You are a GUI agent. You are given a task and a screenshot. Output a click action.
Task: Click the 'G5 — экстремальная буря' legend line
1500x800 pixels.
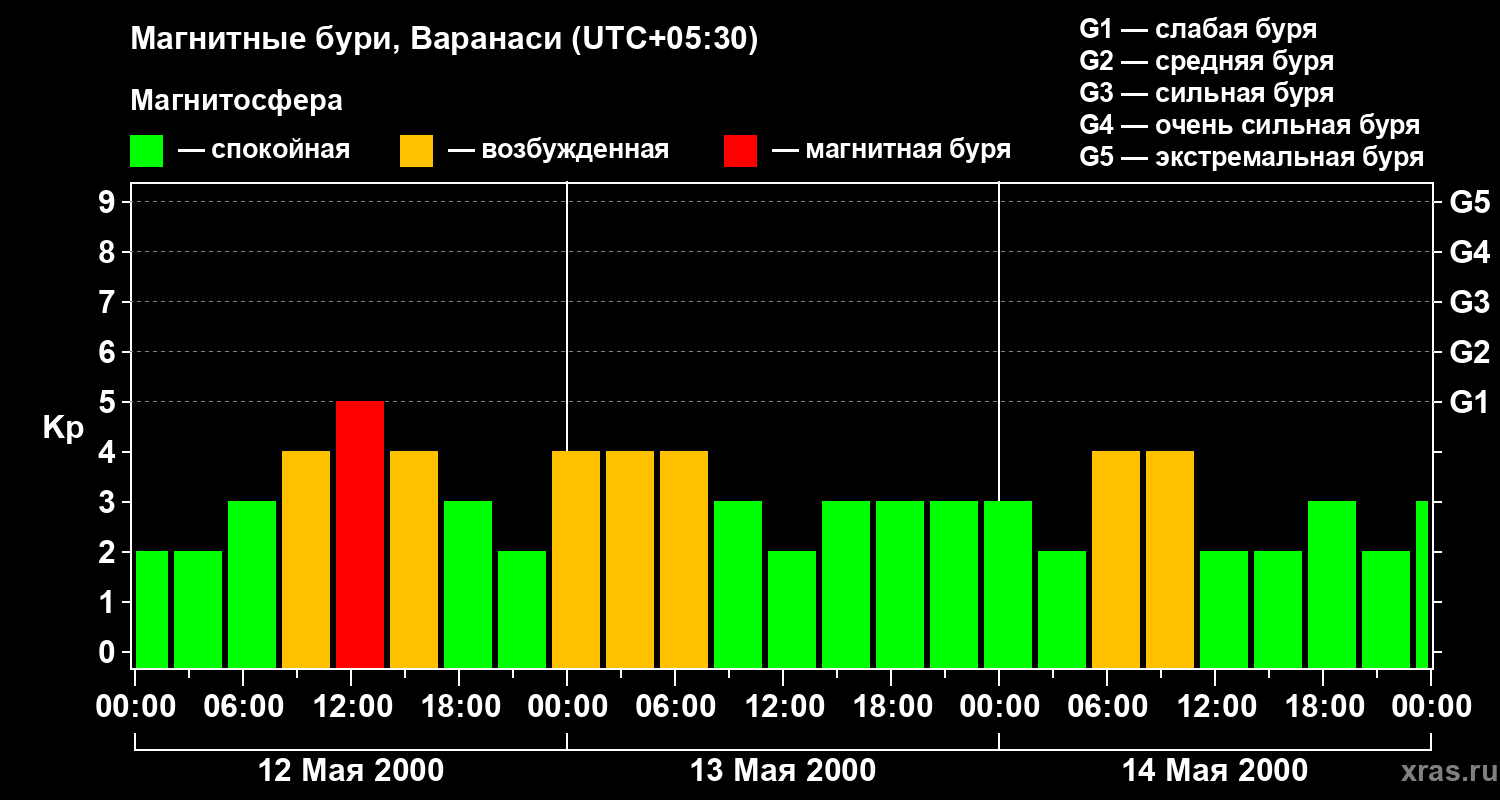point(1251,157)
